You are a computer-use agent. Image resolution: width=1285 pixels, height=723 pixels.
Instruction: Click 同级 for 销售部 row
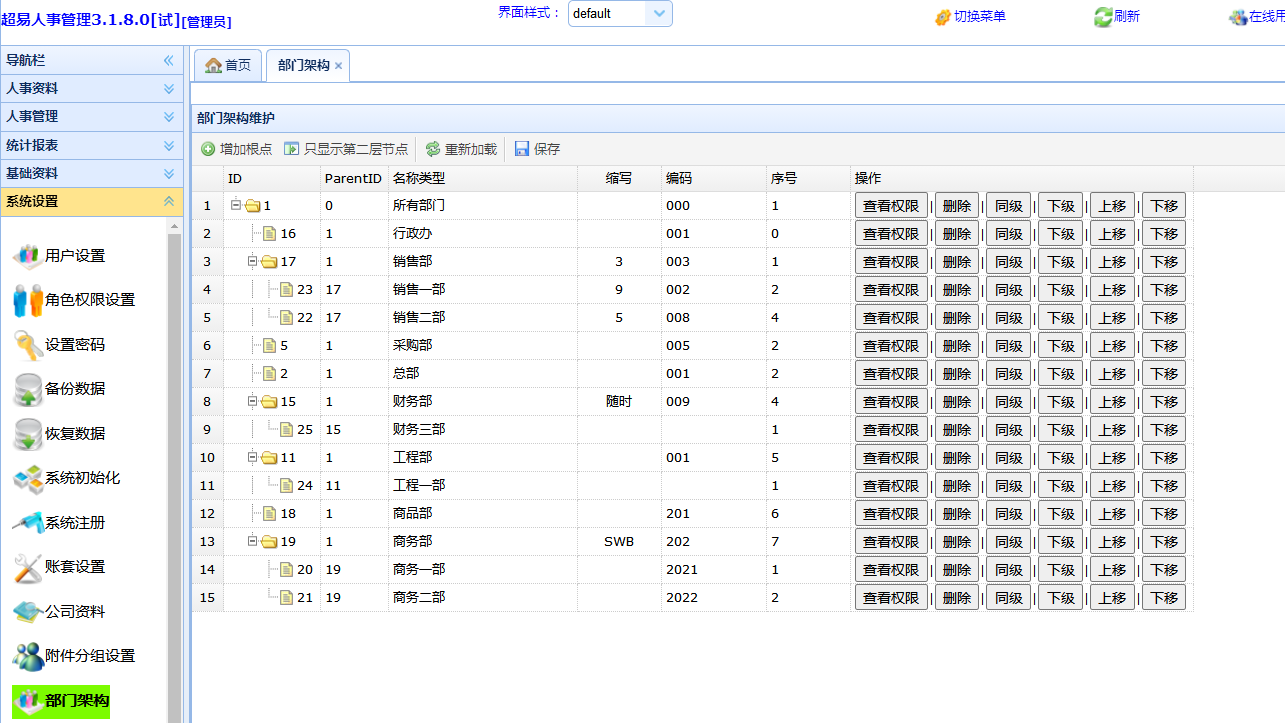point(1009,262)
